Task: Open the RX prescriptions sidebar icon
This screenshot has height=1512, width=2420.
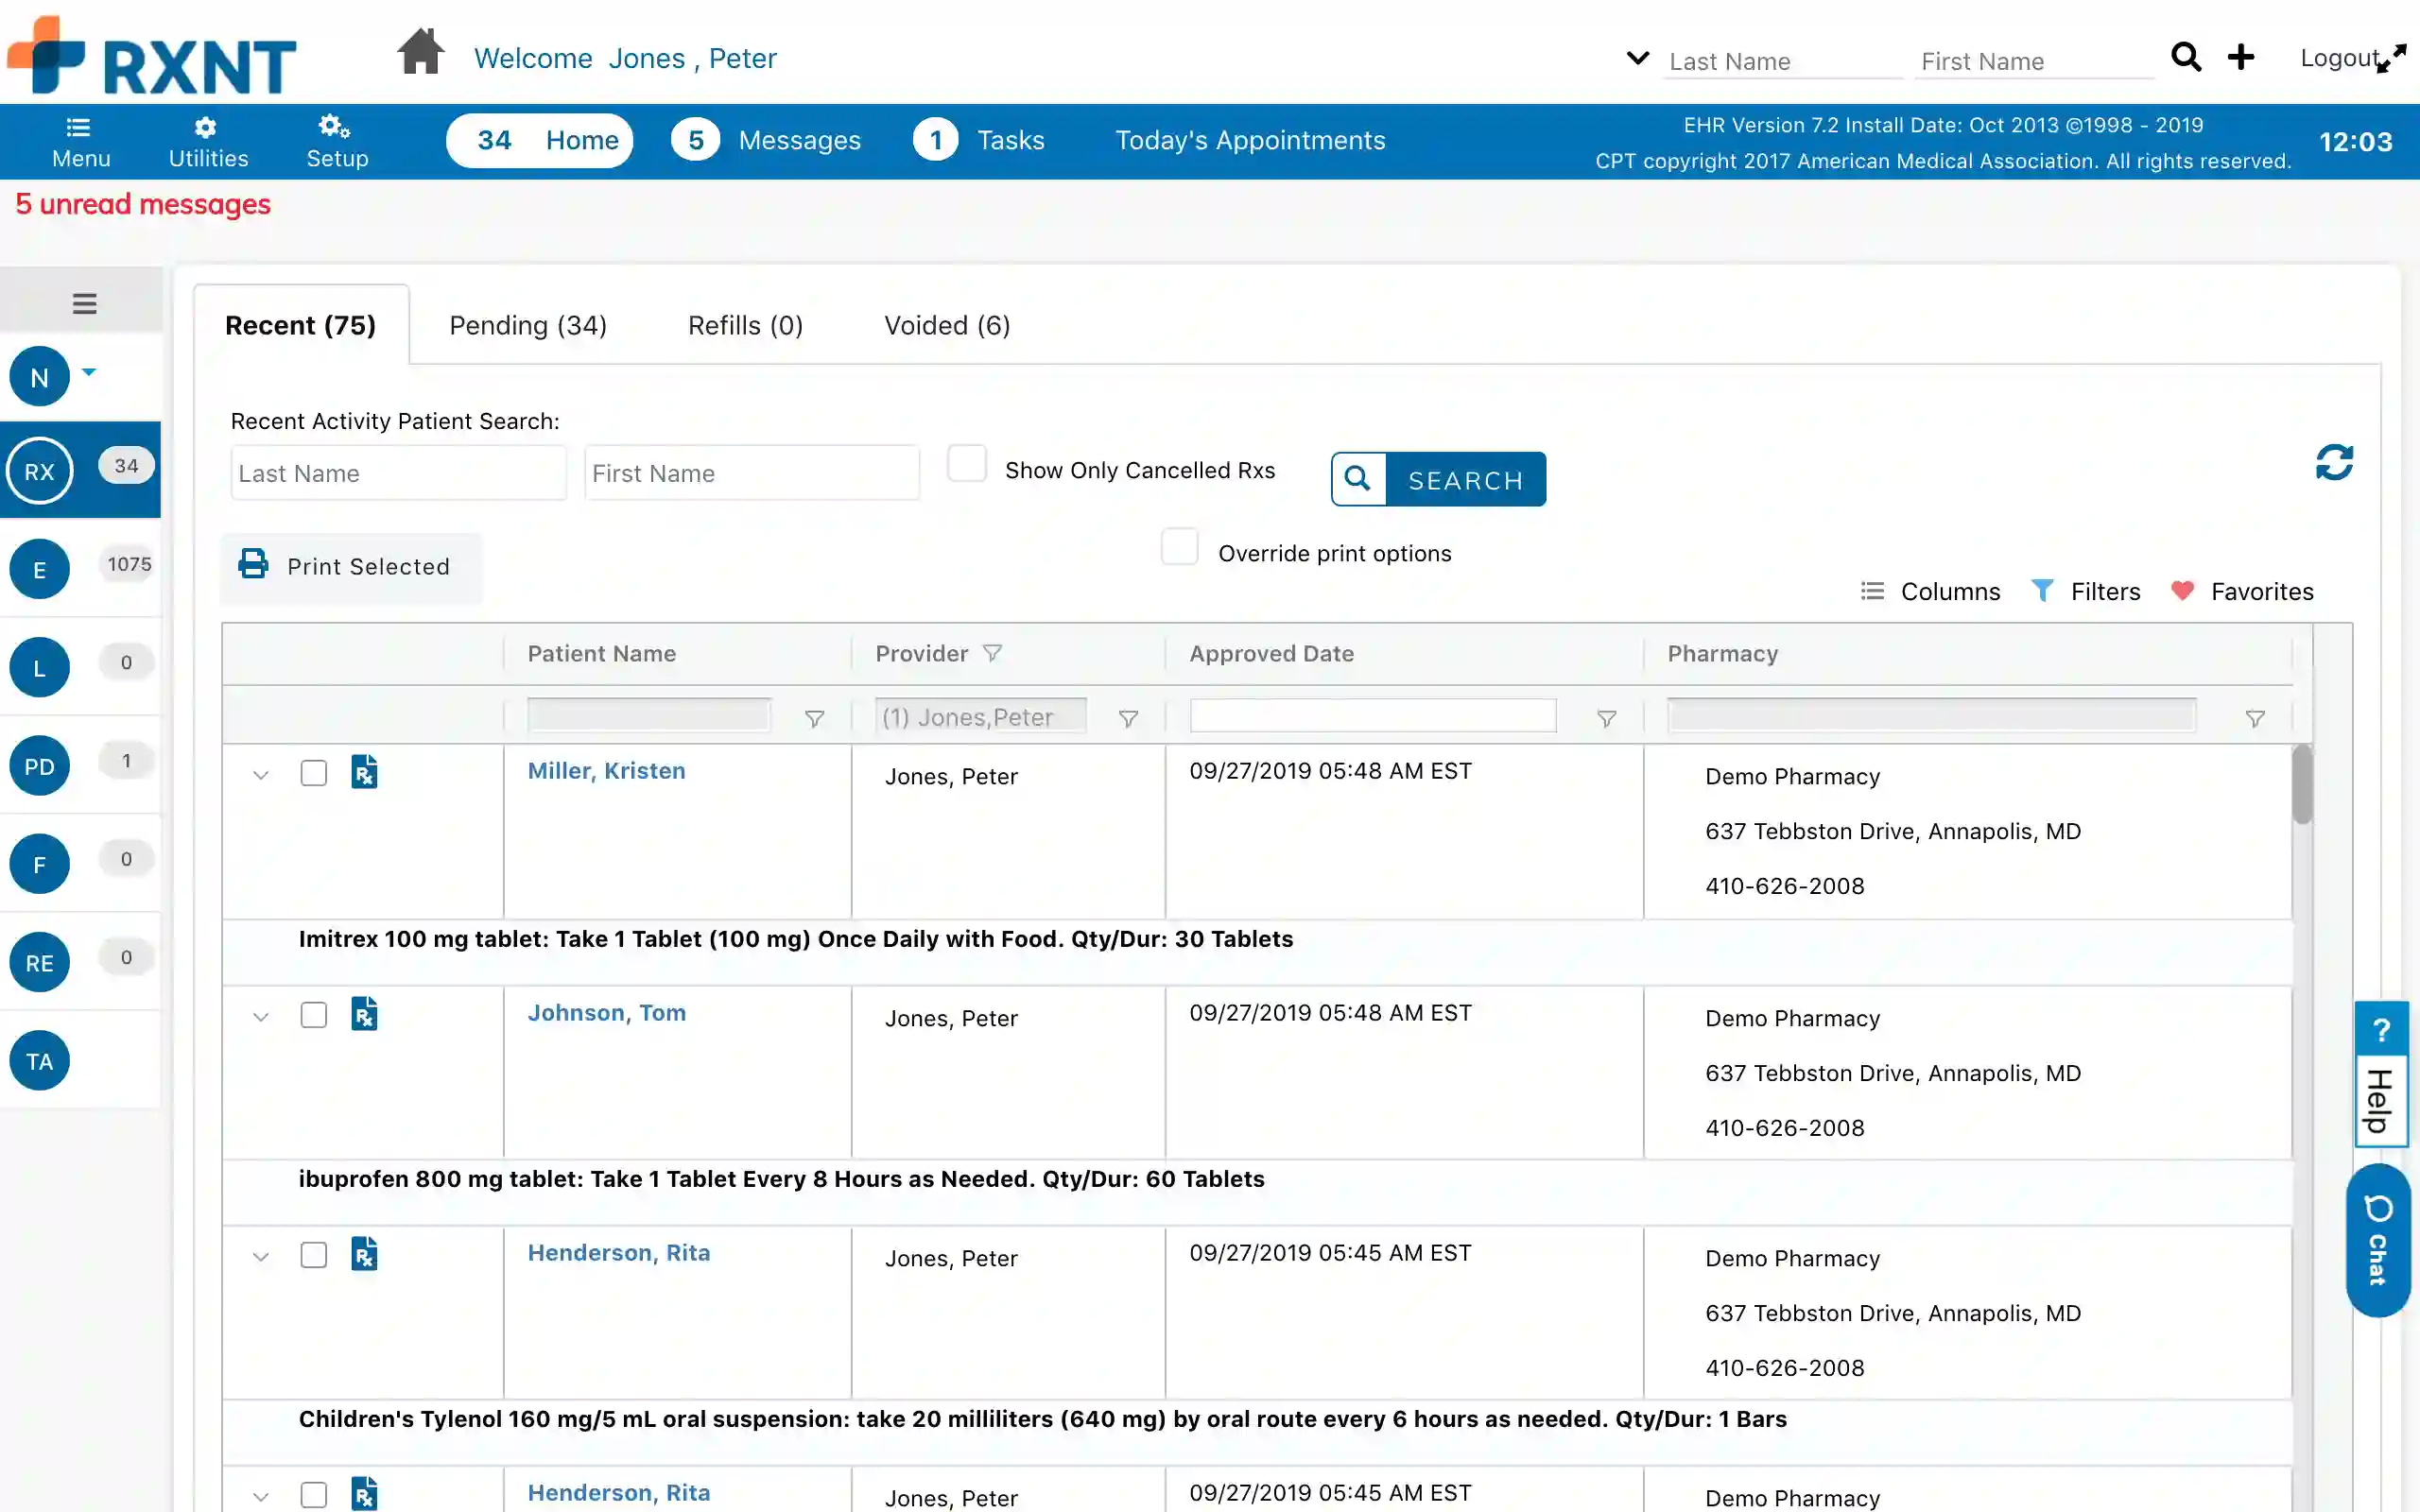Action: 39,470
